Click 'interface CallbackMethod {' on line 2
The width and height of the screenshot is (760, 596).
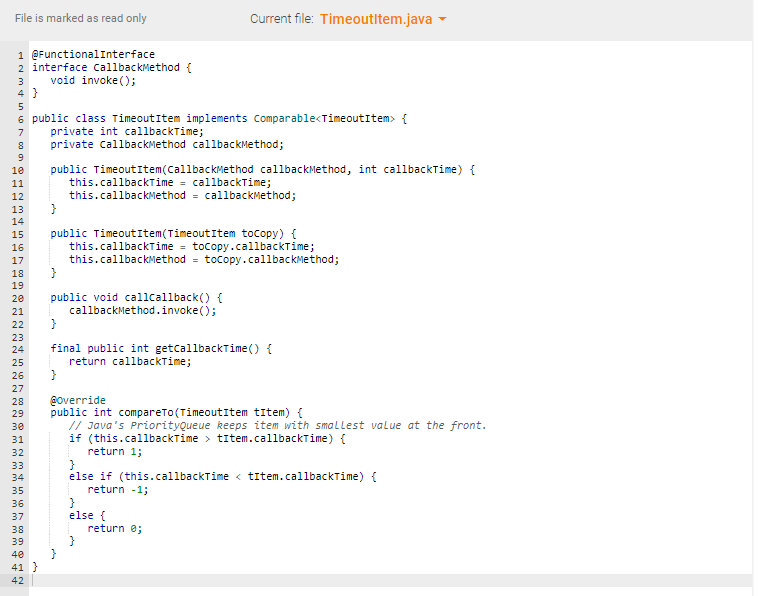coord(112,67)
